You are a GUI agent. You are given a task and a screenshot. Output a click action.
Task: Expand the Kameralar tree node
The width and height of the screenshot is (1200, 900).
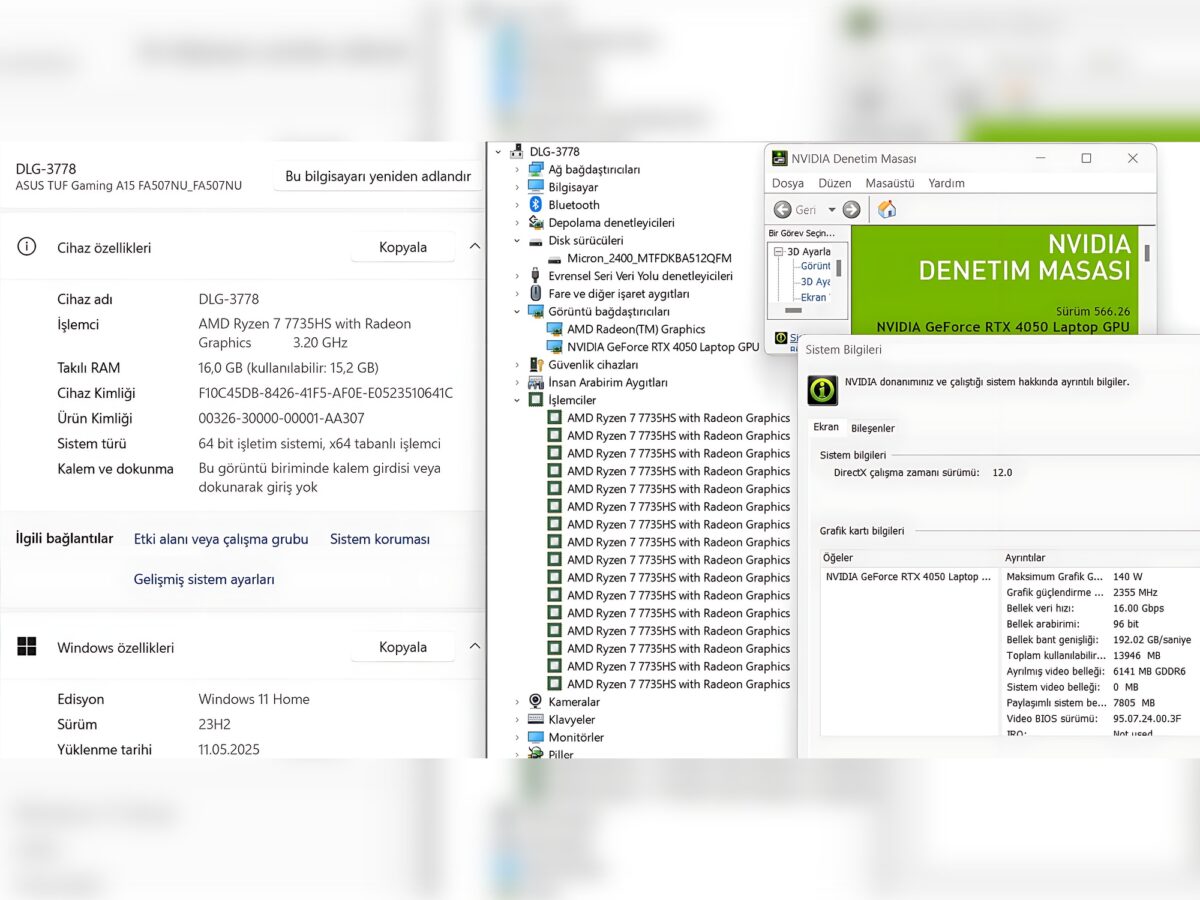tap(517, 702)
